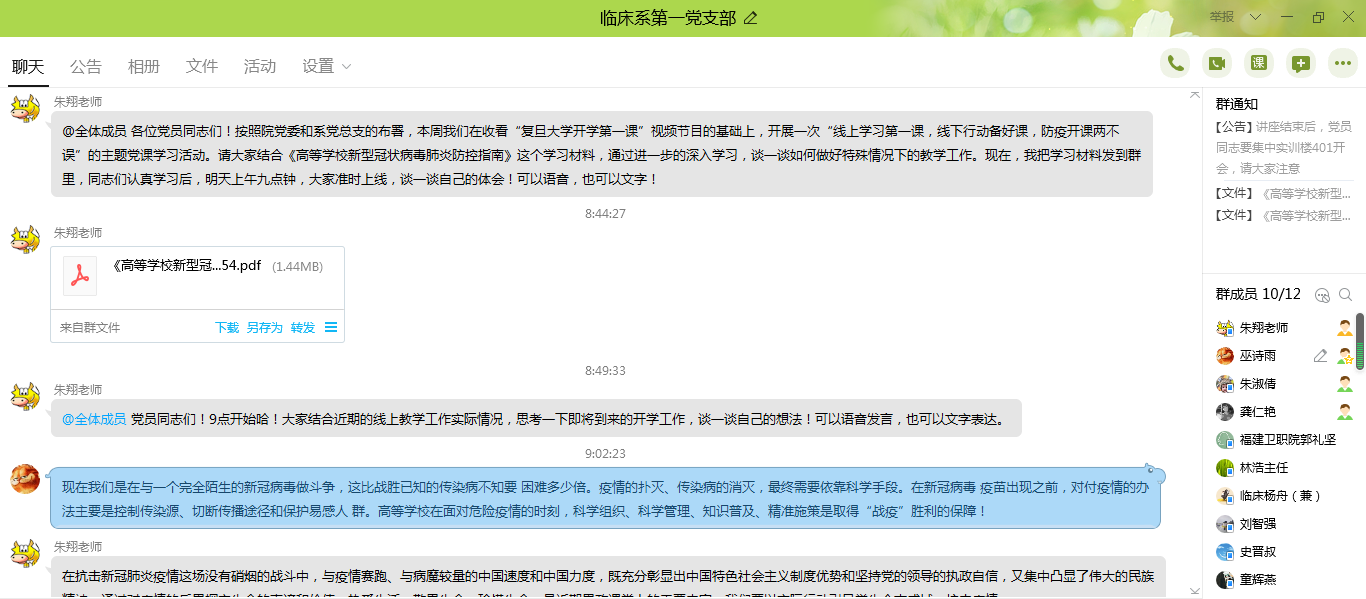Click the PDF file icon in the chat
The width and height of the screenshot is (1366, 599).
tap(80, 275)
